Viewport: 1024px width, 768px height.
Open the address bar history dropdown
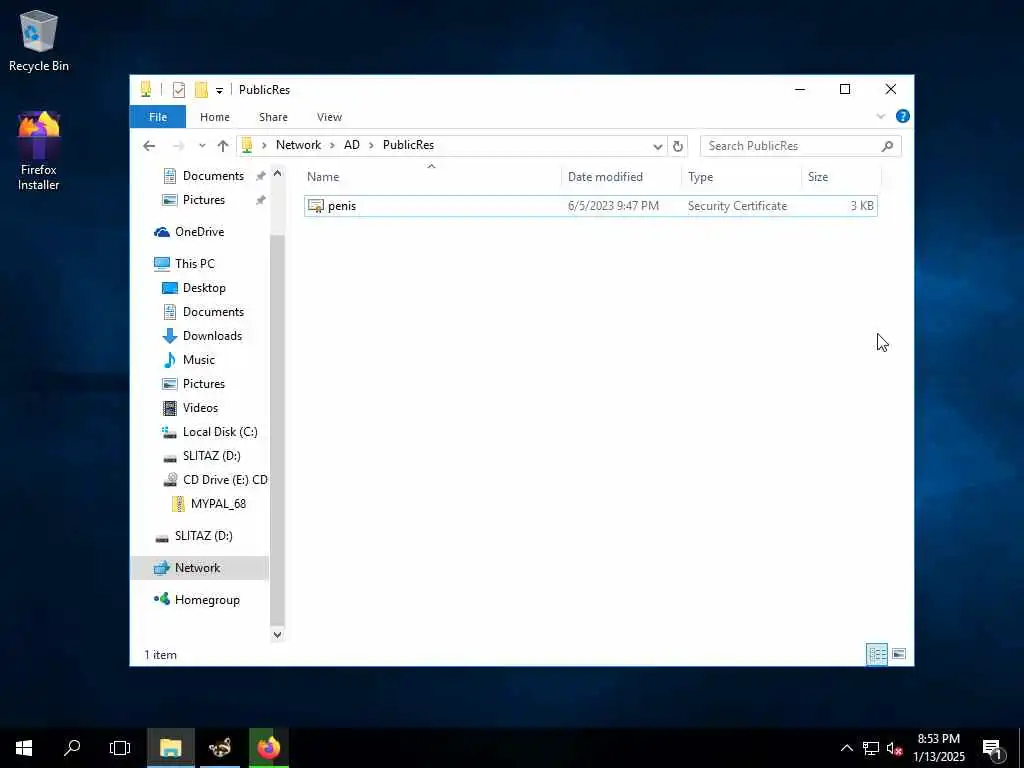coord(658,146)
